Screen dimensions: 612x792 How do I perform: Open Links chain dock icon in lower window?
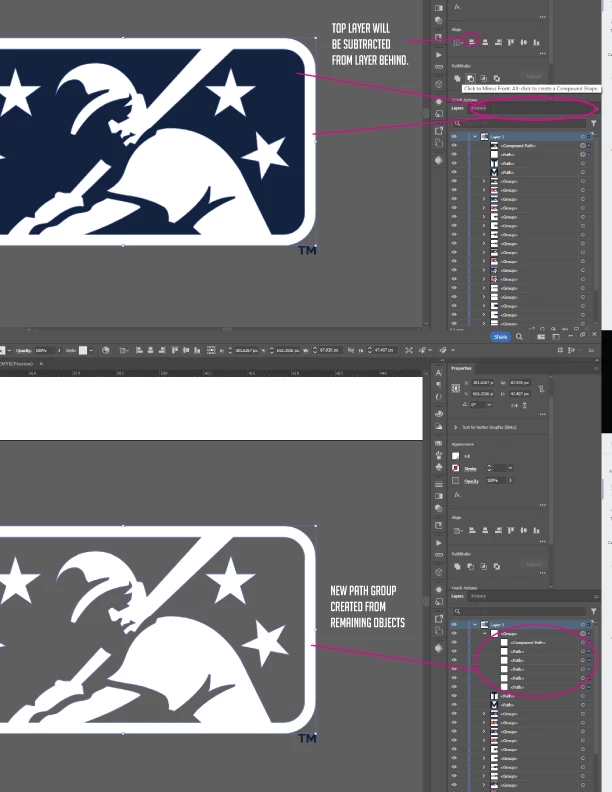pyautogui.click(x=439, y=555)
